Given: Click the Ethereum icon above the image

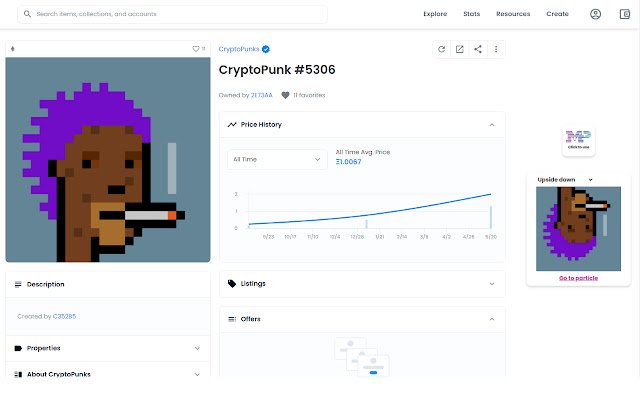Looking at the screenshot, I should [13, 49].
